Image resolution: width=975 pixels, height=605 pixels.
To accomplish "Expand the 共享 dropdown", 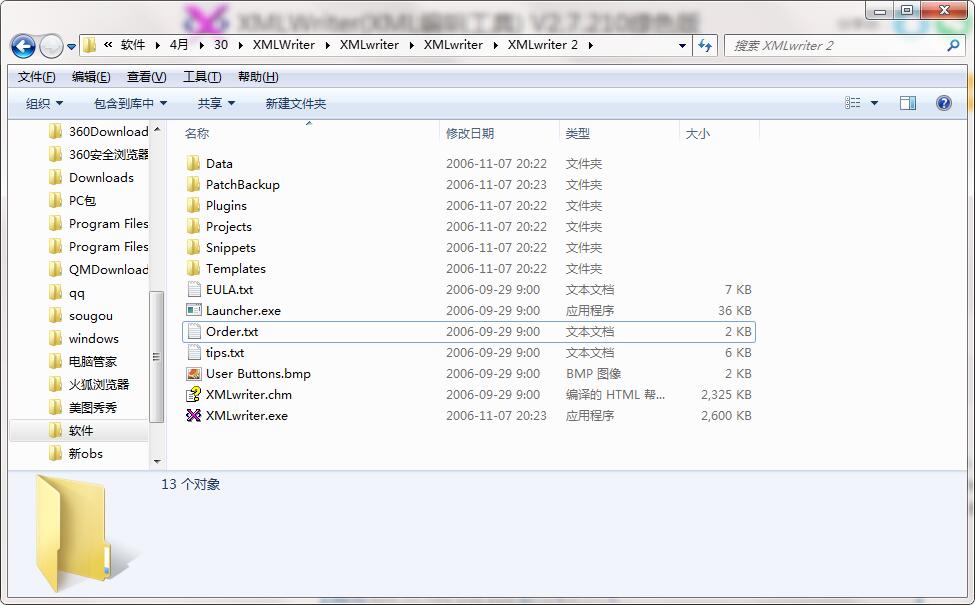I will pyautogui.click(x=216, y=103).
